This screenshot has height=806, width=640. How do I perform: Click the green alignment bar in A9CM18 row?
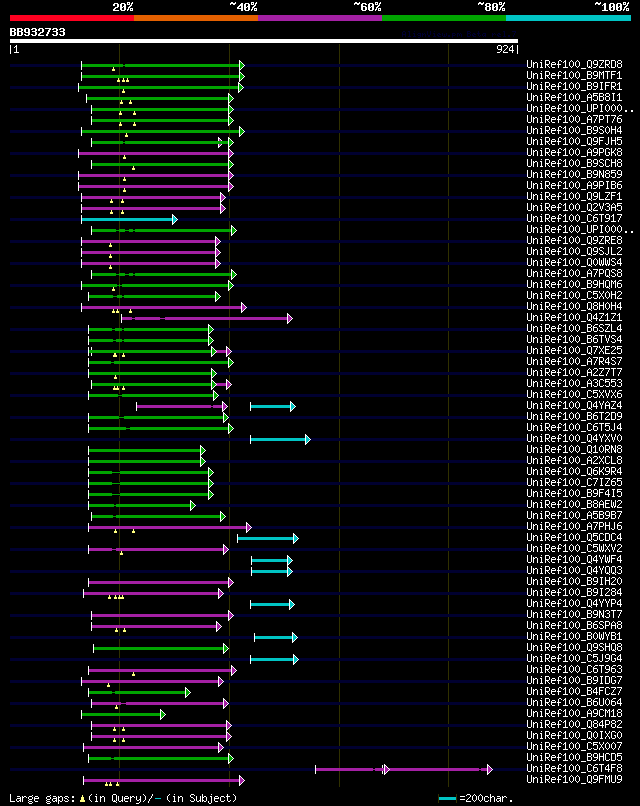point(123,715)
